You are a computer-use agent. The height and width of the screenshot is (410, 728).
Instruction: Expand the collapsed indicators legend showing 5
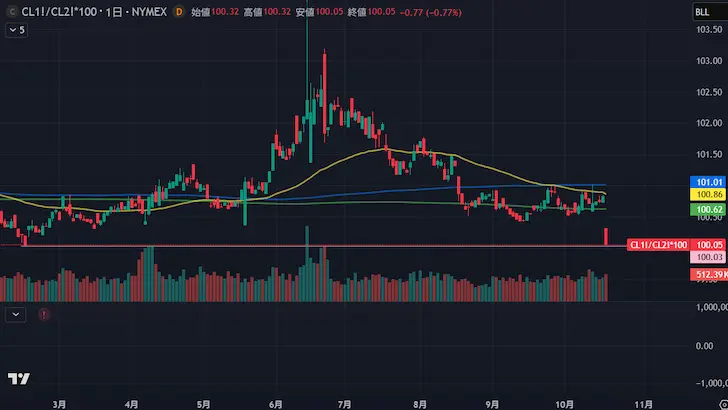click(16, 30)
